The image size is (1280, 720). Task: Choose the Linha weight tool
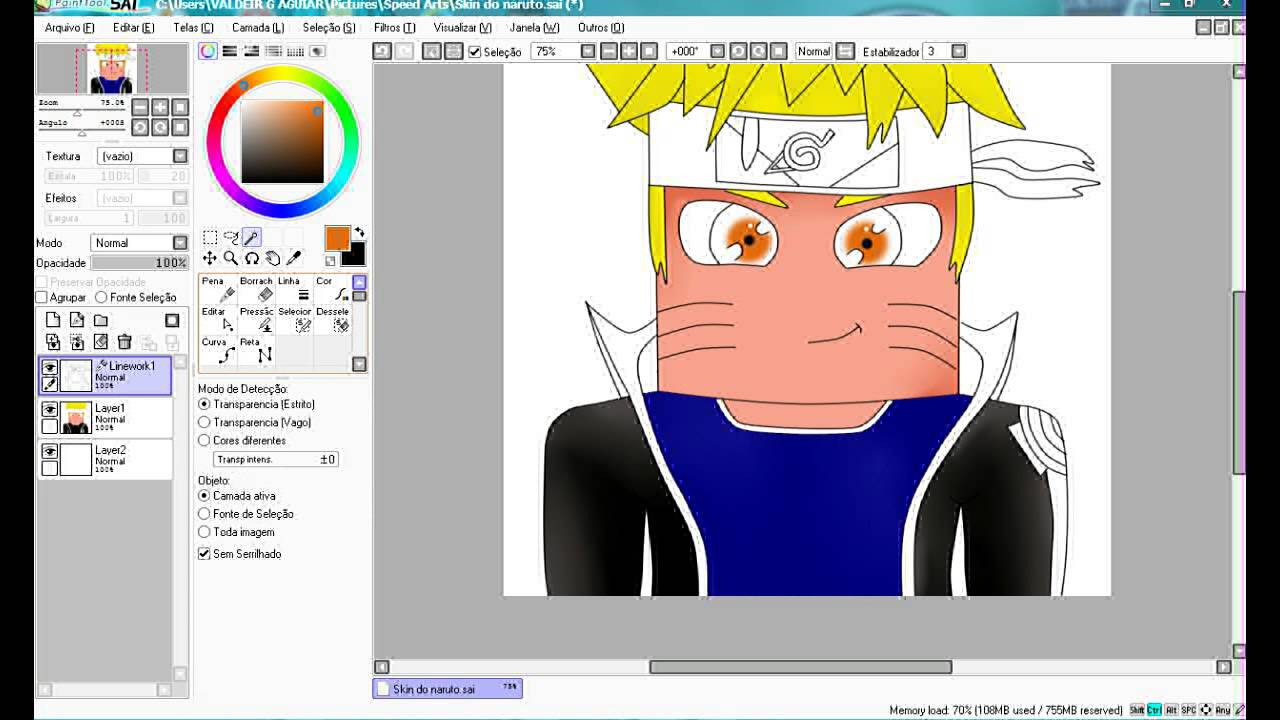point(294,289)
